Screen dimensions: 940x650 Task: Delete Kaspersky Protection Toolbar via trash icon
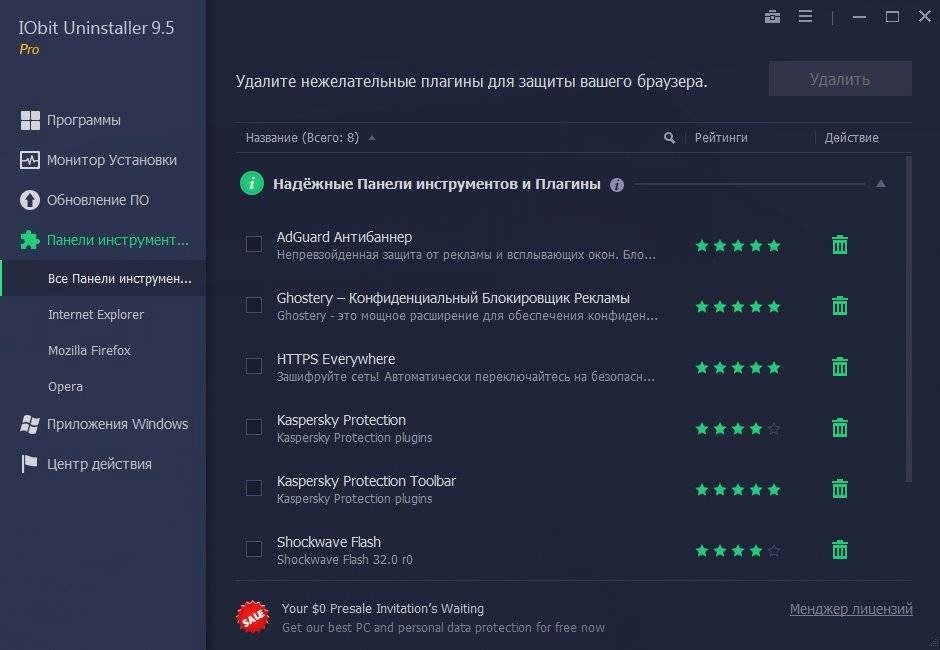[x=840, y=489]
